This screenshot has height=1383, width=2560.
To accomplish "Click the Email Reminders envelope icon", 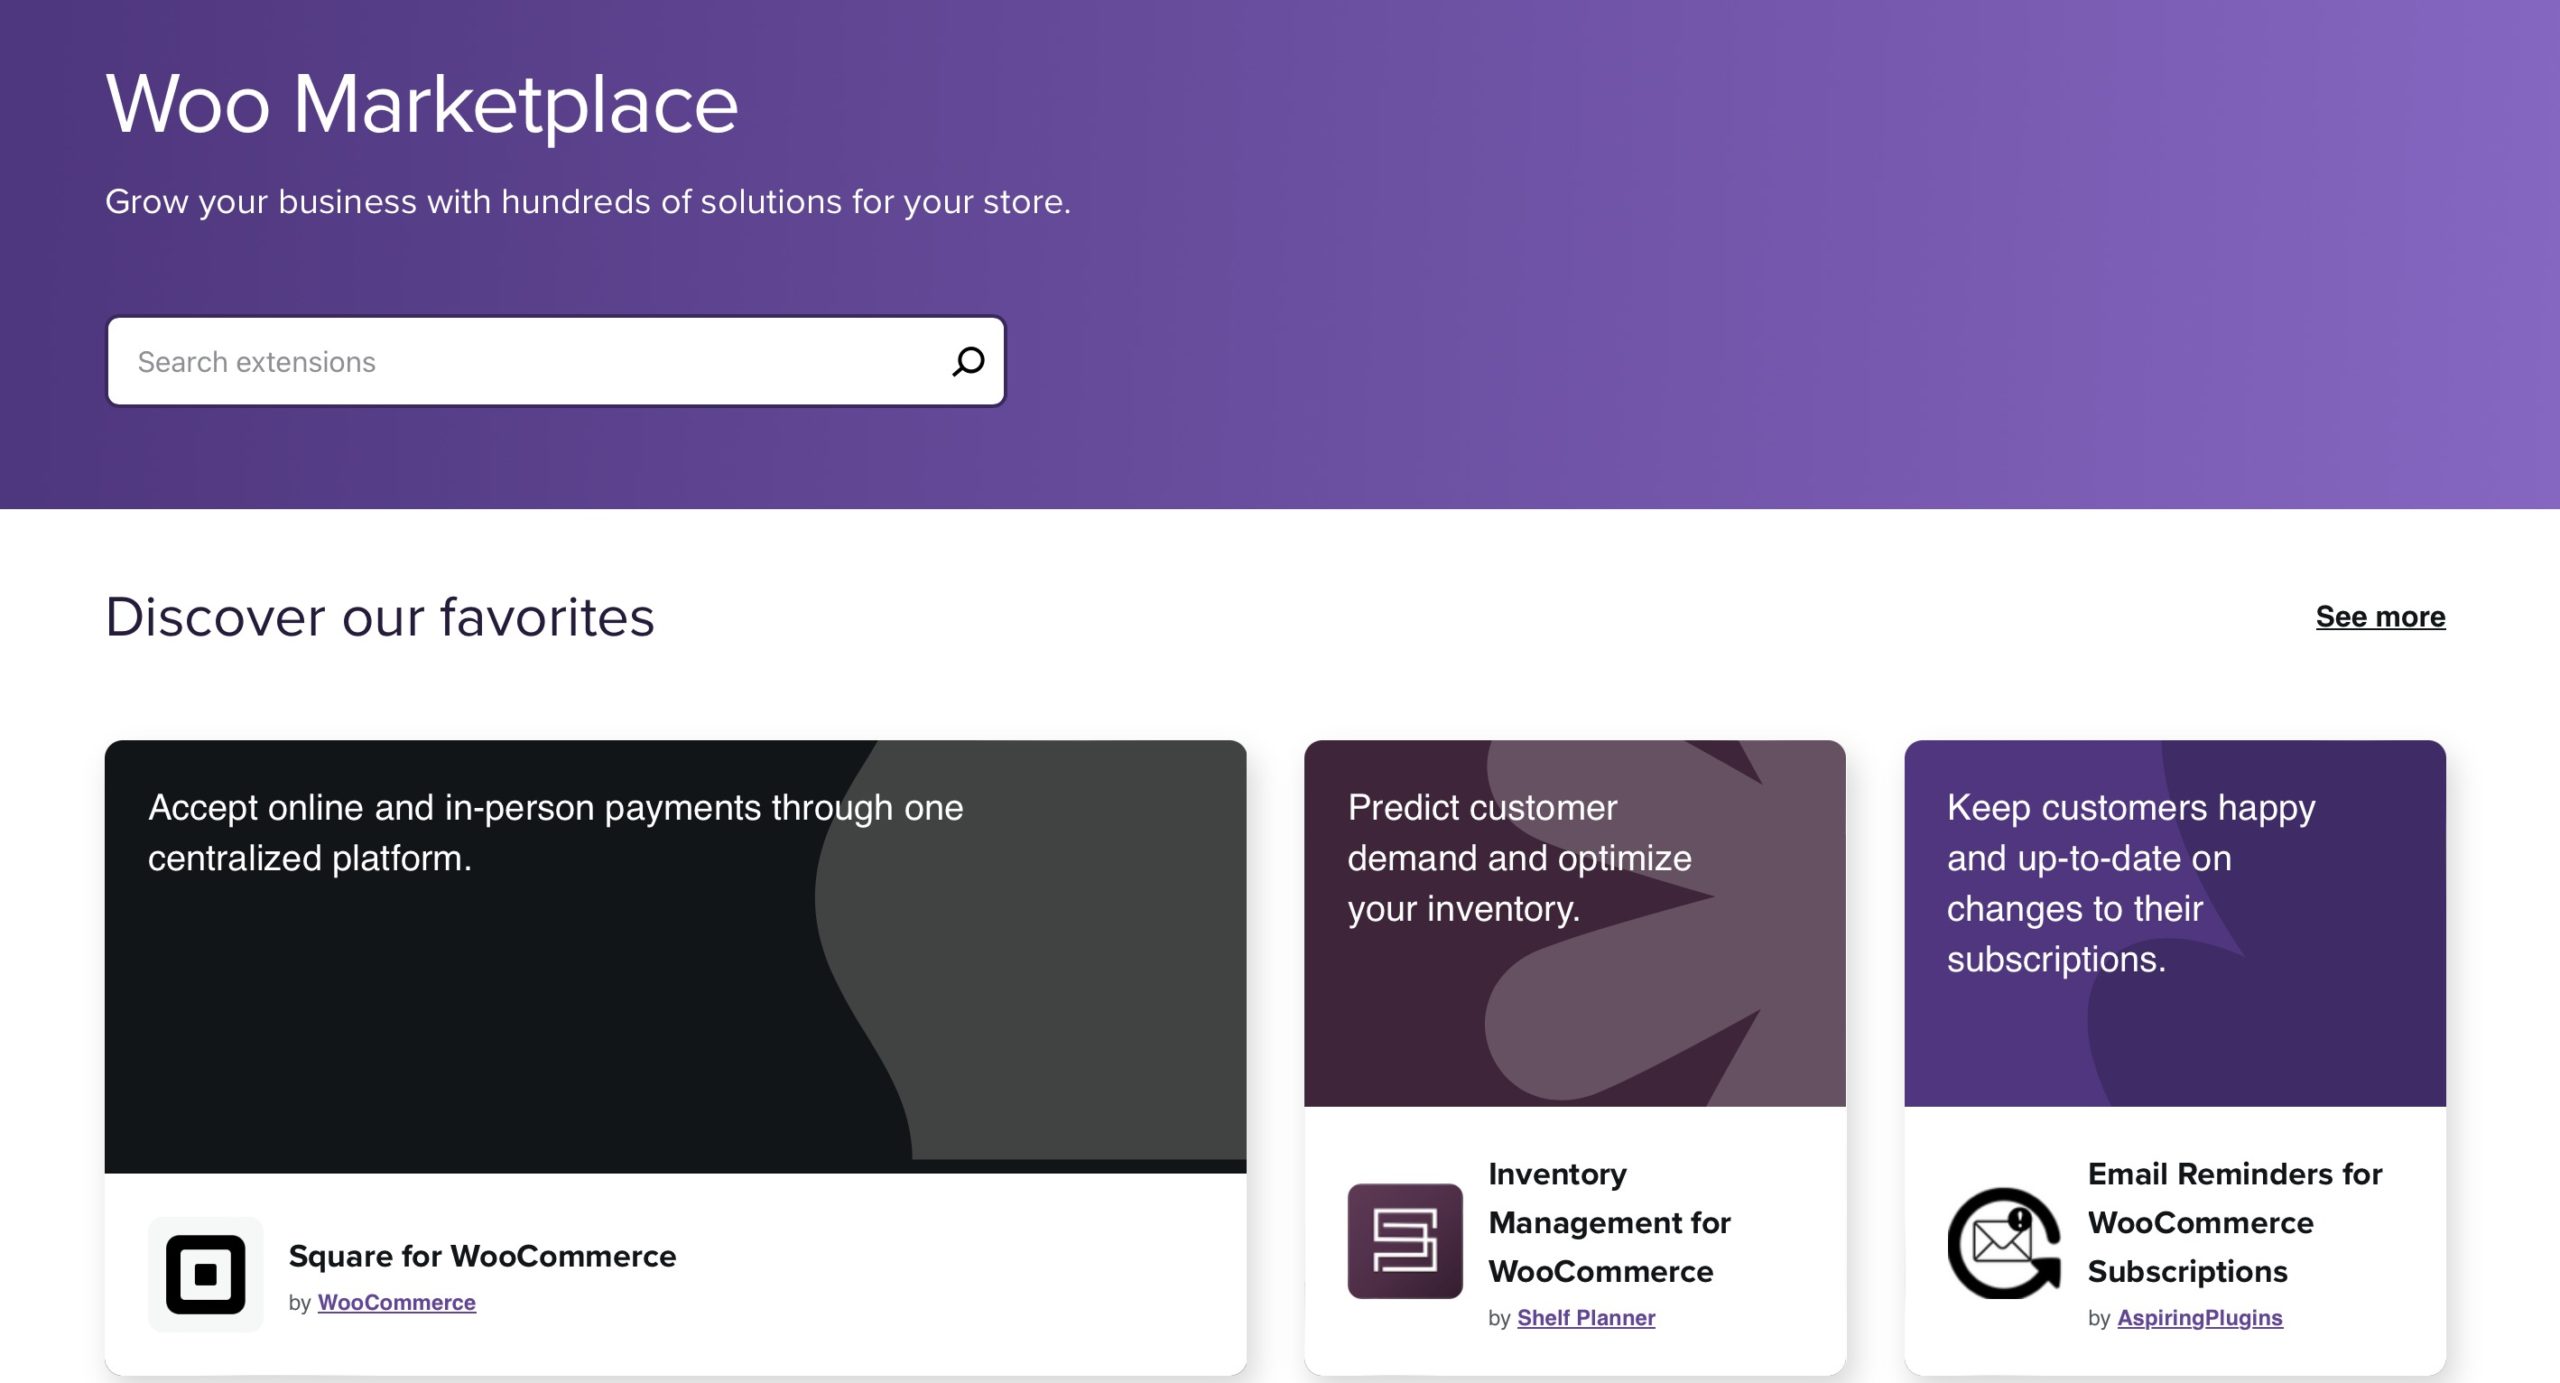I will pos(2004,1243).
